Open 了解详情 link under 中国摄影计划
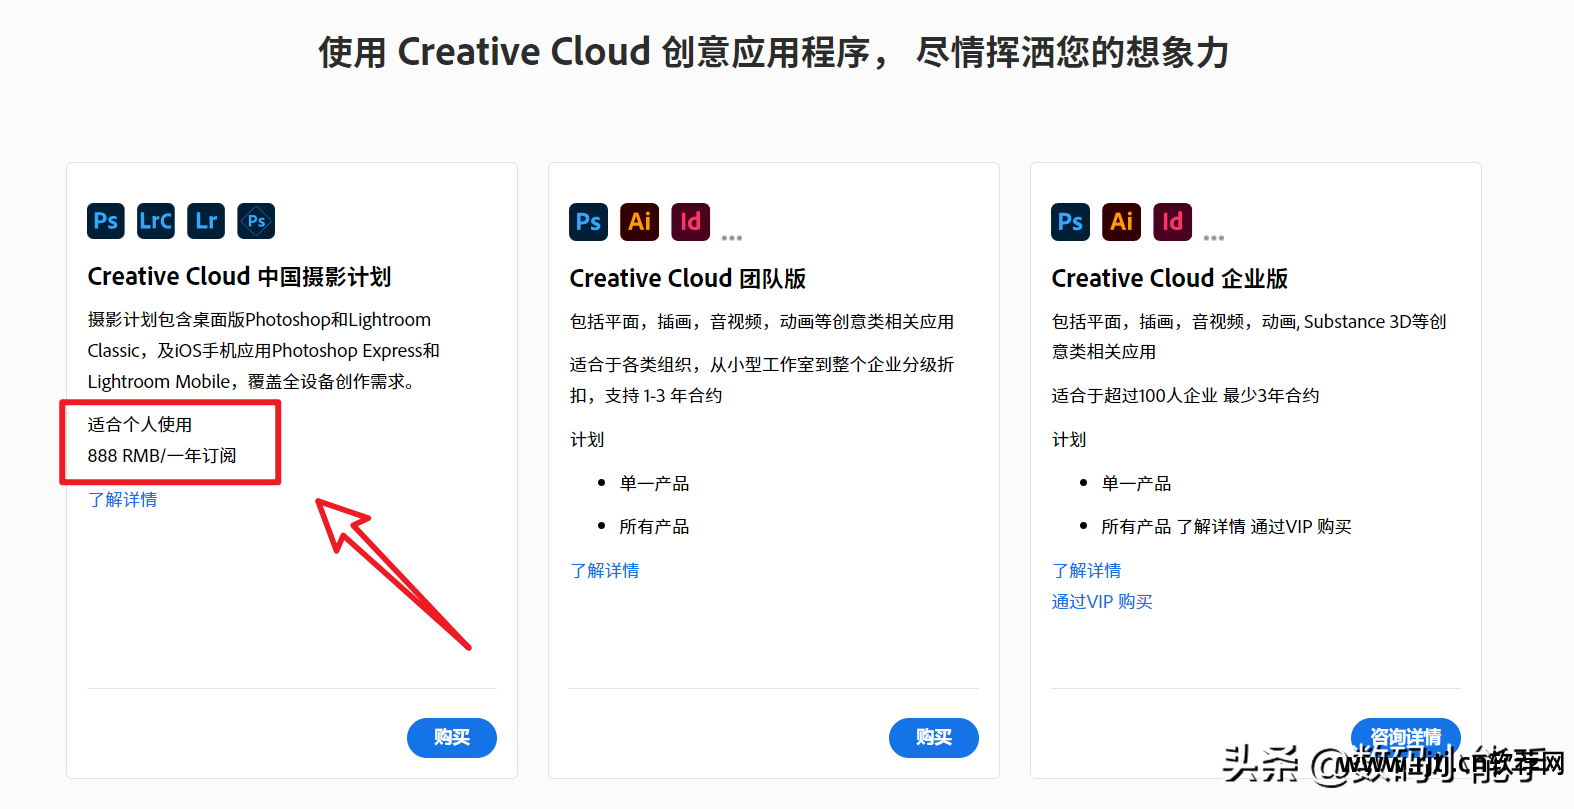 click(x=122, y=499)
